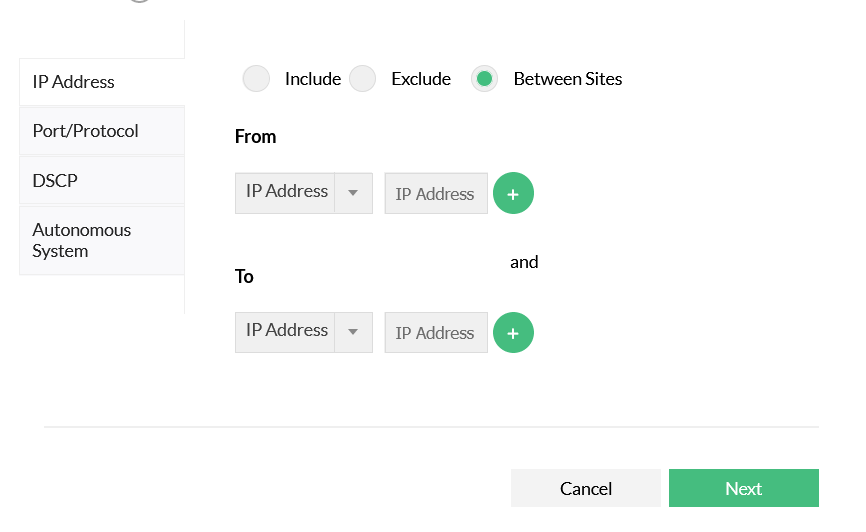Open the From address type combo box
Screen dimensions: 866x532
(x=288, y=193)
